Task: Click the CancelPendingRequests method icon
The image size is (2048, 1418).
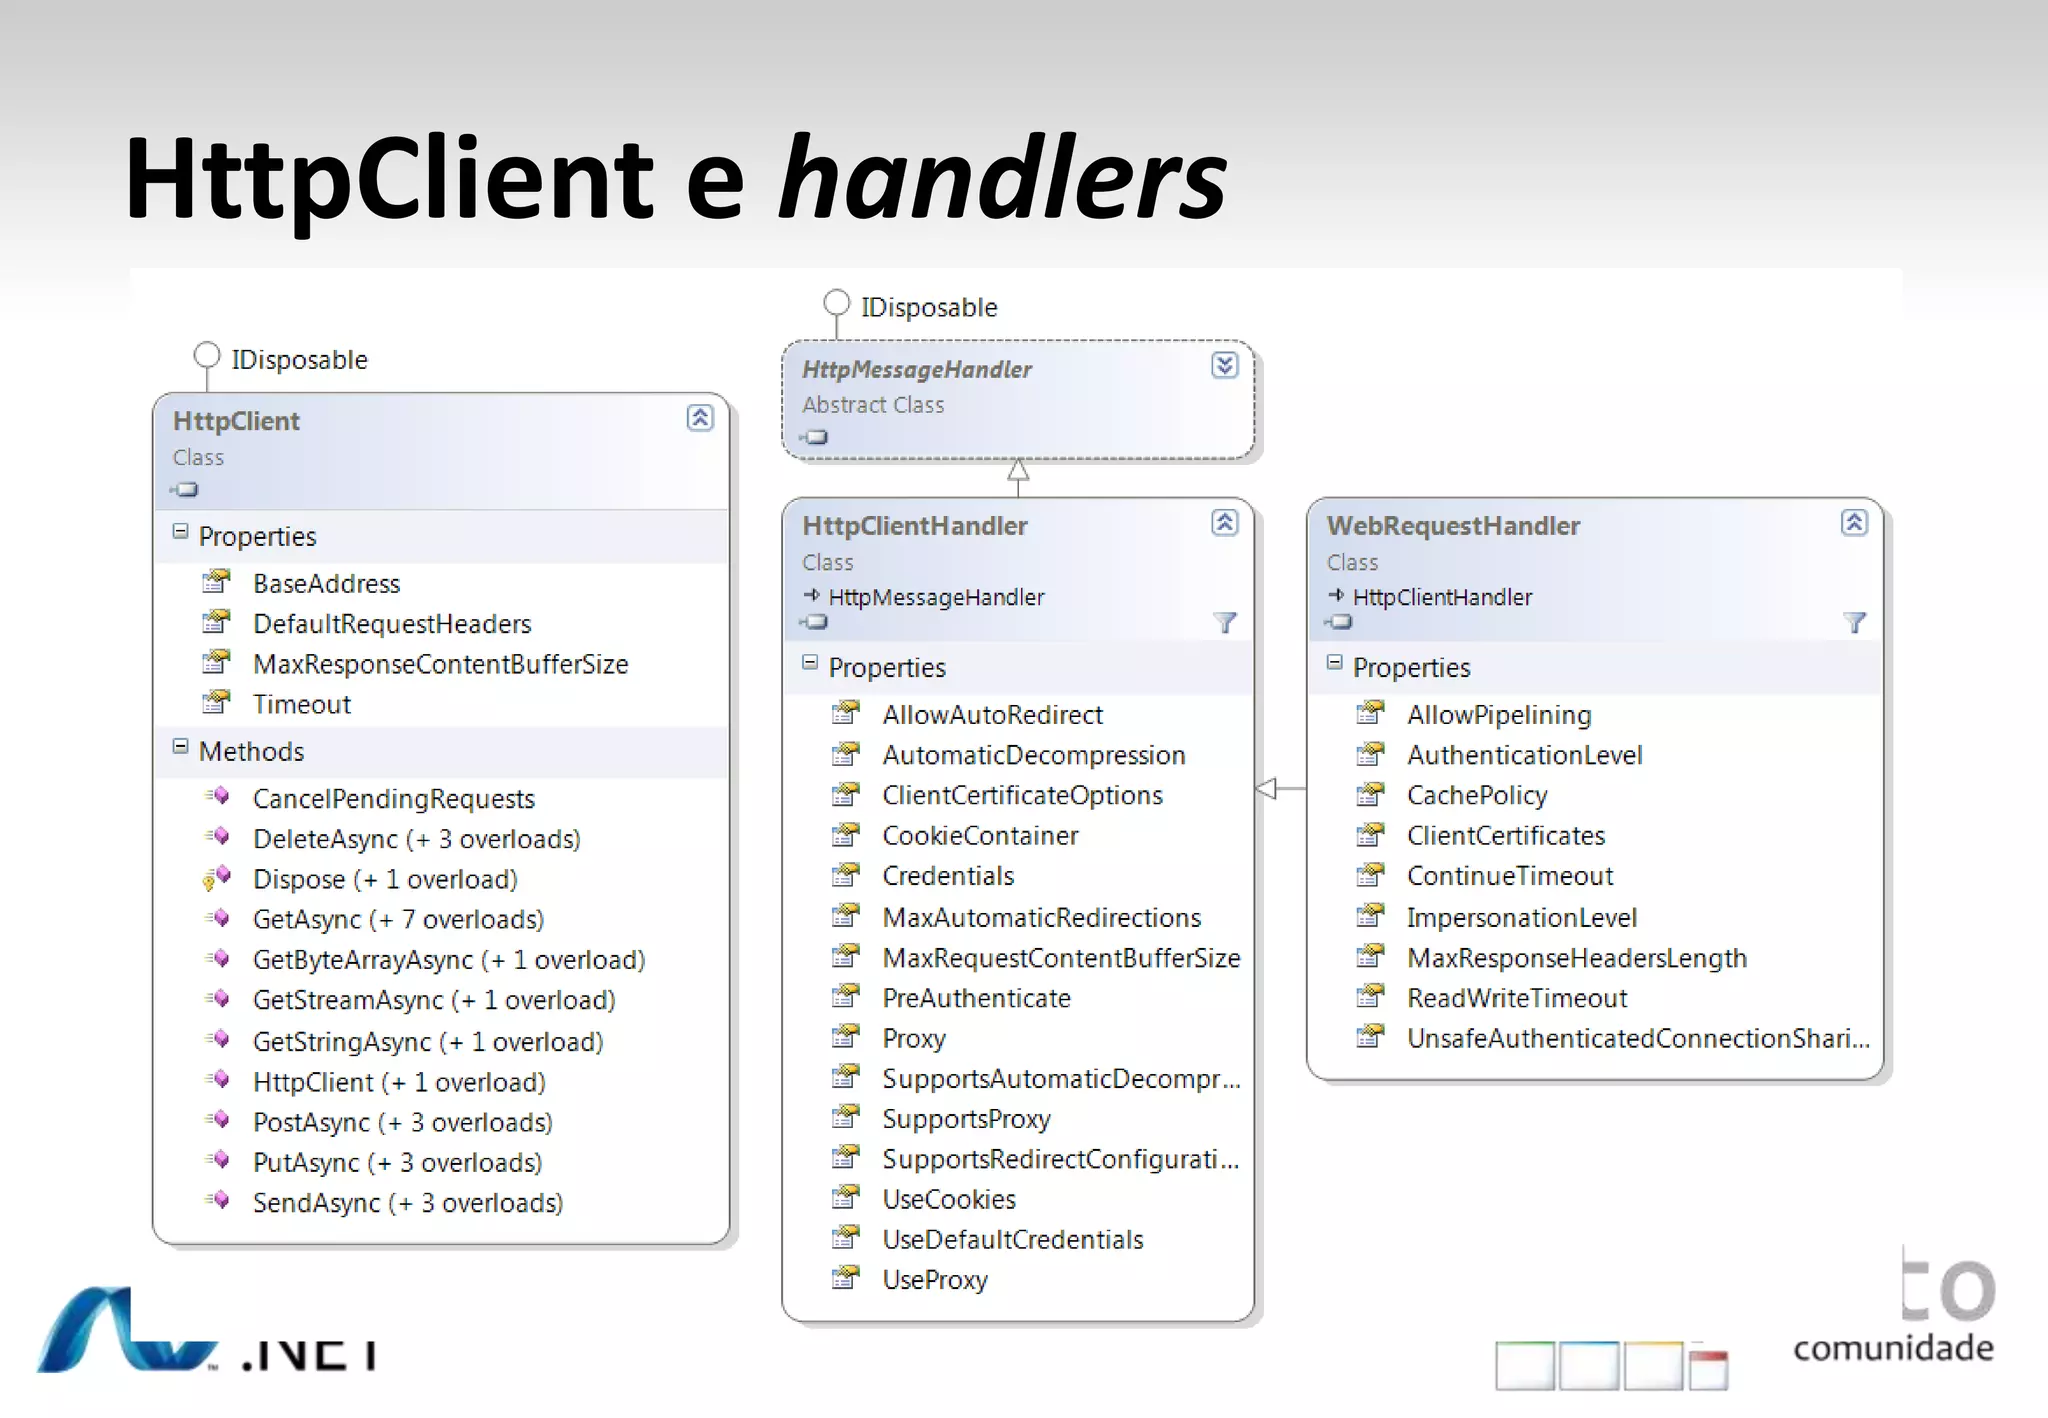Action: [x=217, y=797]
